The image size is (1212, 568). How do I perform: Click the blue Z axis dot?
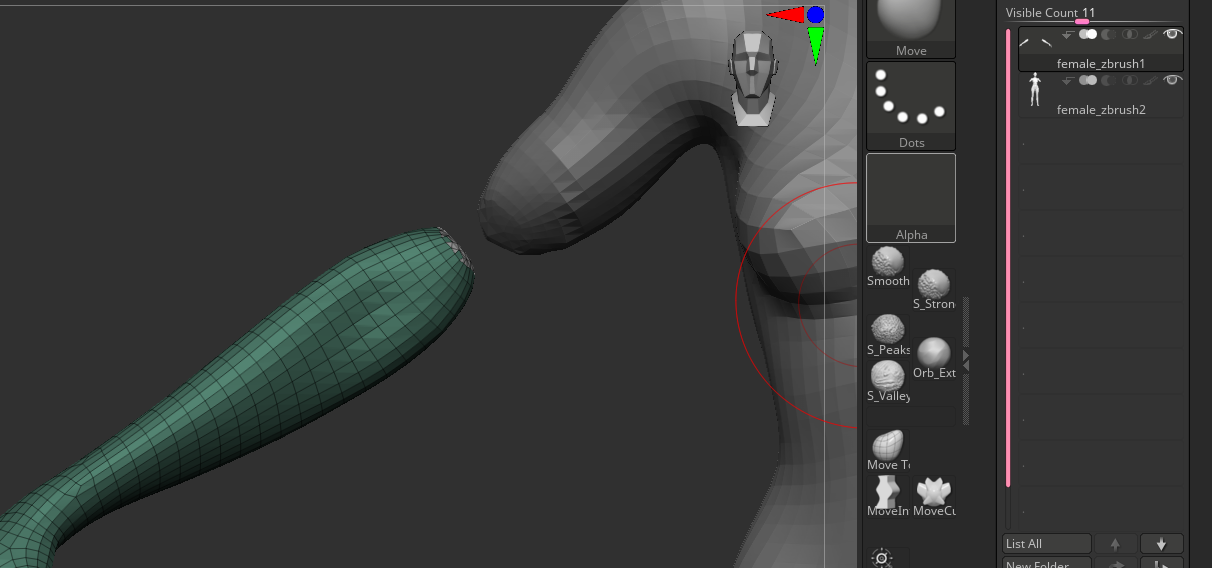tap(816, 15)
